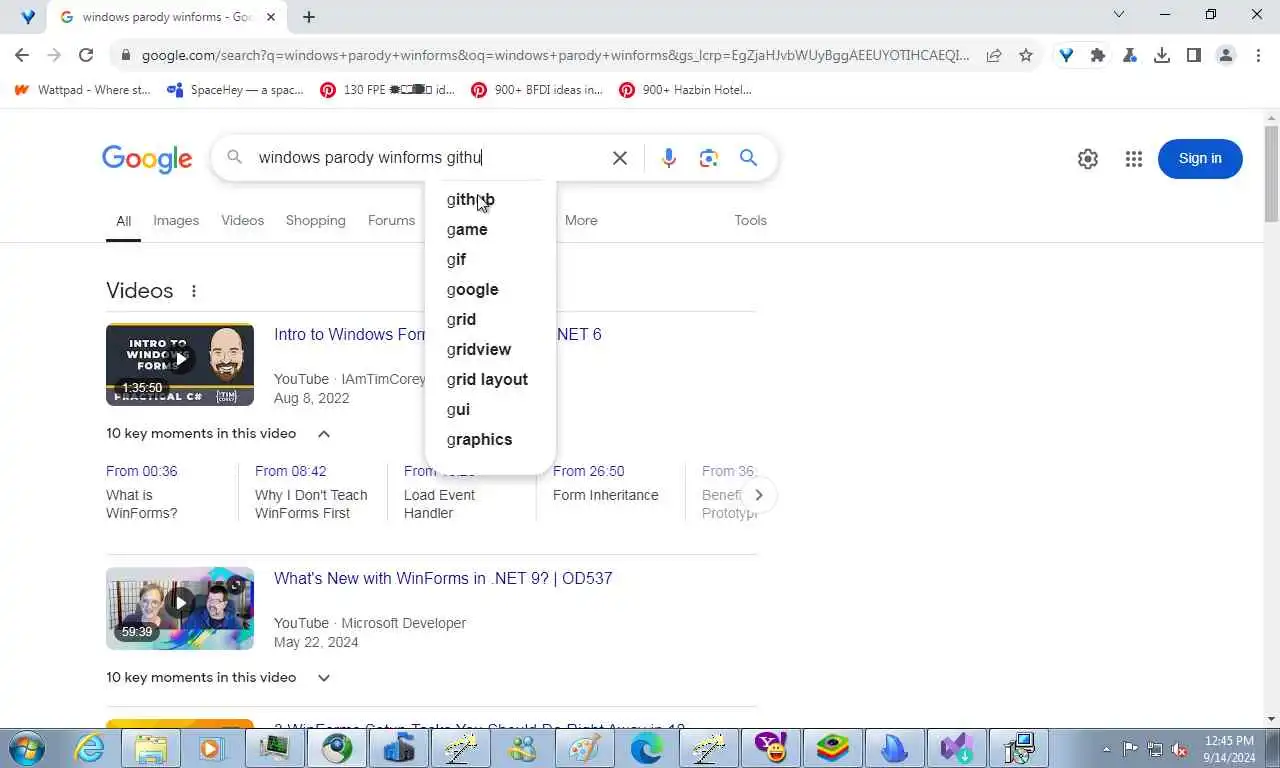Open the tab search chevron

1119,14
